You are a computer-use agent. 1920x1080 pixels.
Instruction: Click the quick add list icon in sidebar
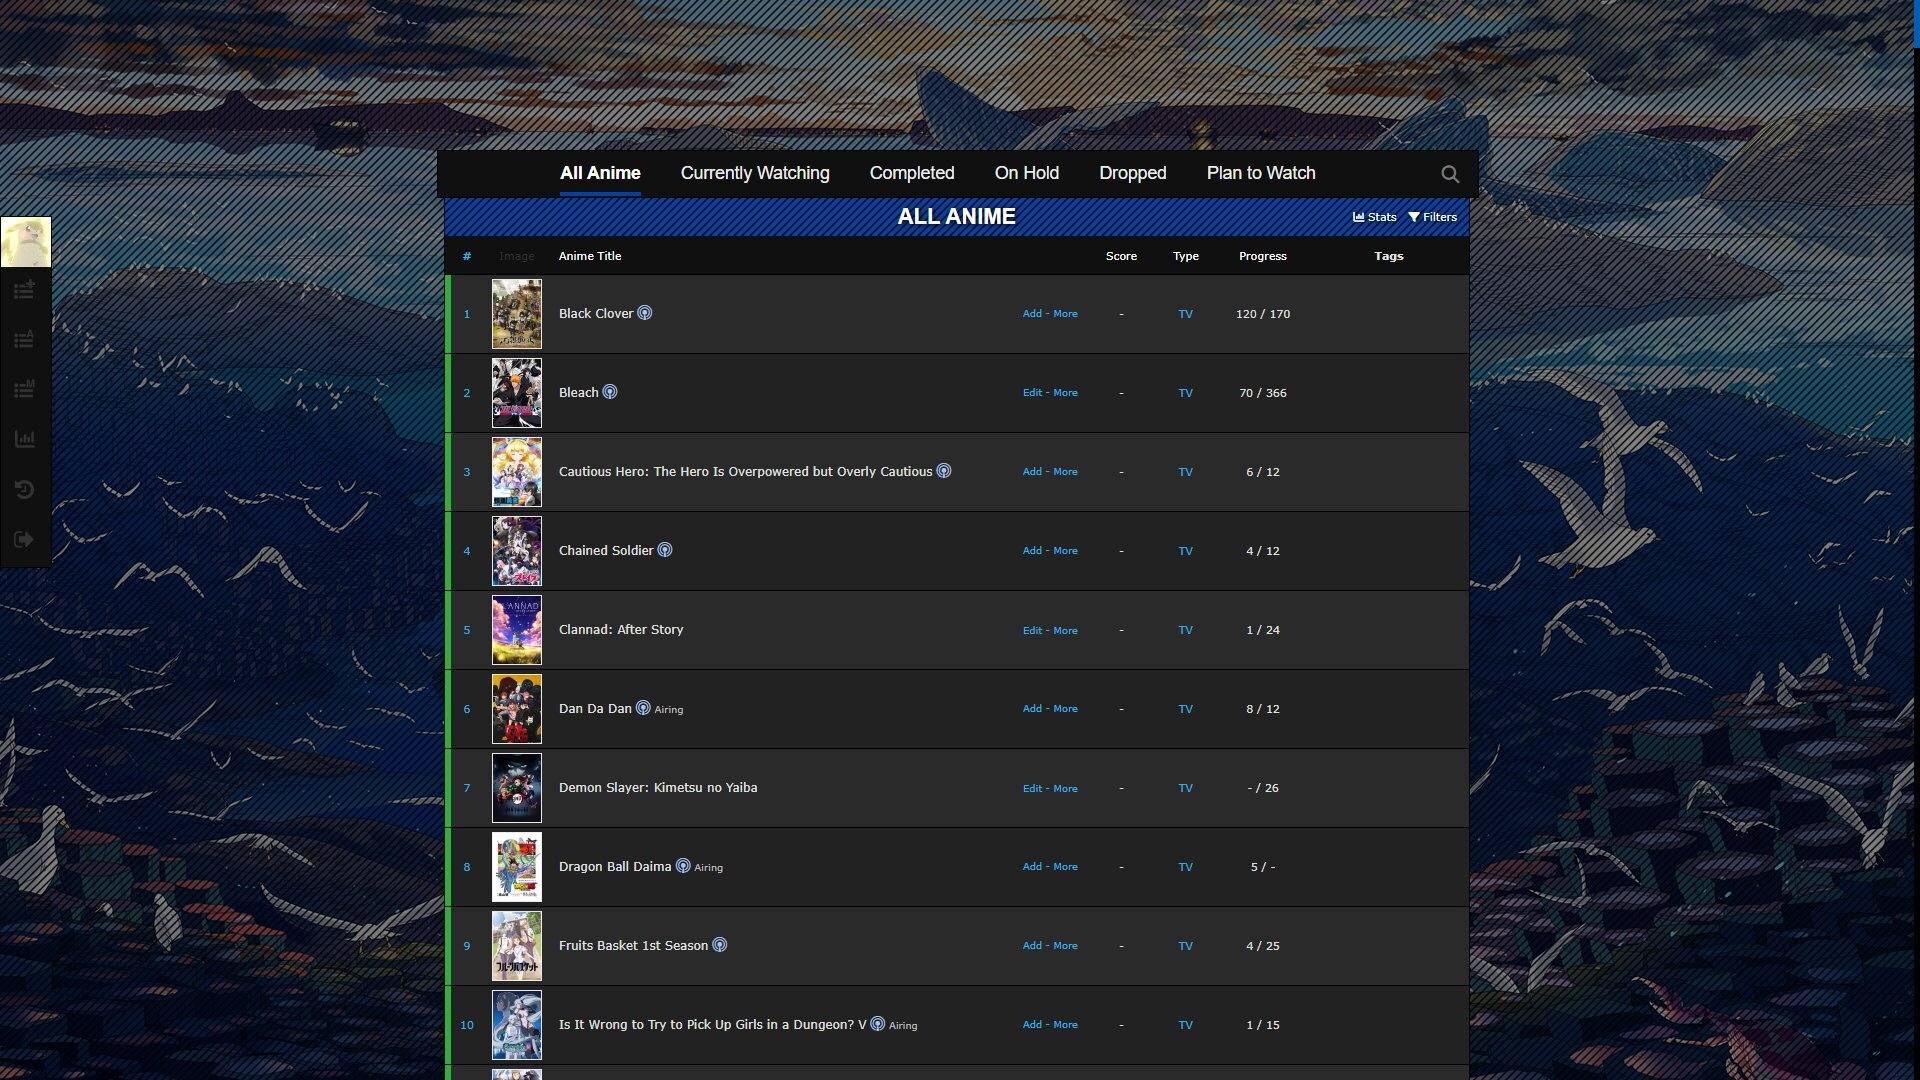click(x=24, y=291)
